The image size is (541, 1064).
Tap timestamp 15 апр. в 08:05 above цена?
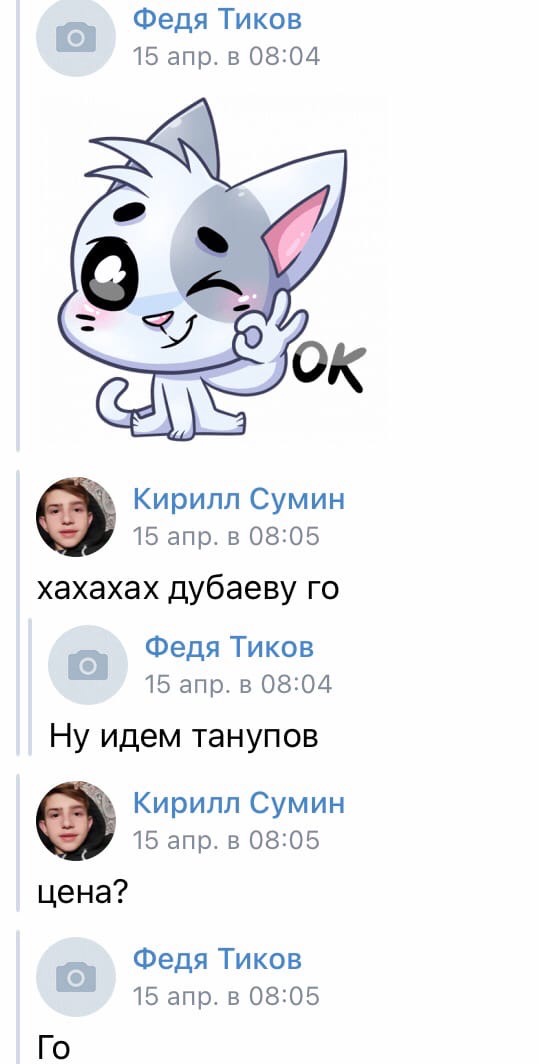[x=226, y=841]
